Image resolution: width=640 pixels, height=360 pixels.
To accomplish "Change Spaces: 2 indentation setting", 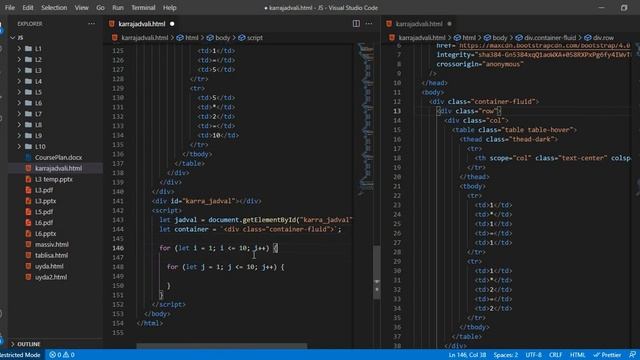I will (x=506, y=355).
